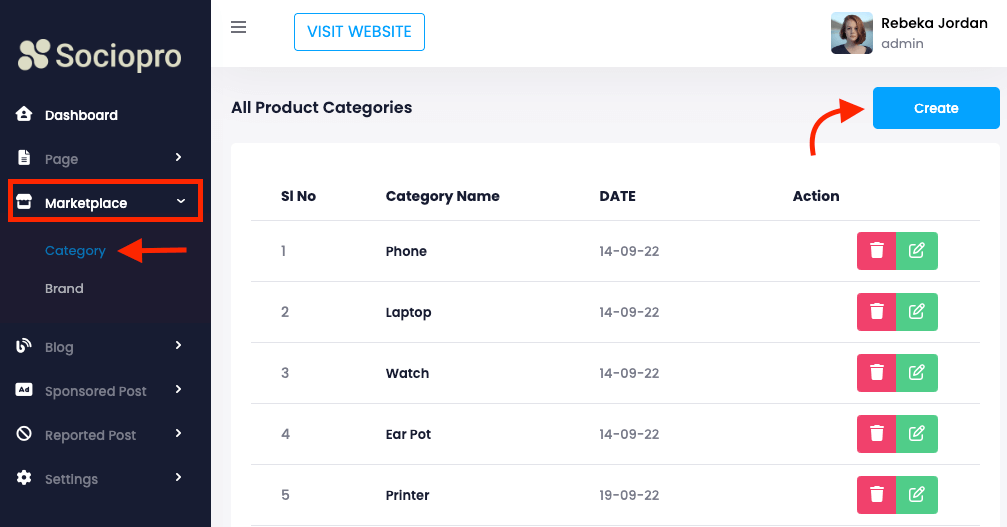The image size is (1007, 527).
Task: Delete the Phone category
Action: (x=877, y=251)
